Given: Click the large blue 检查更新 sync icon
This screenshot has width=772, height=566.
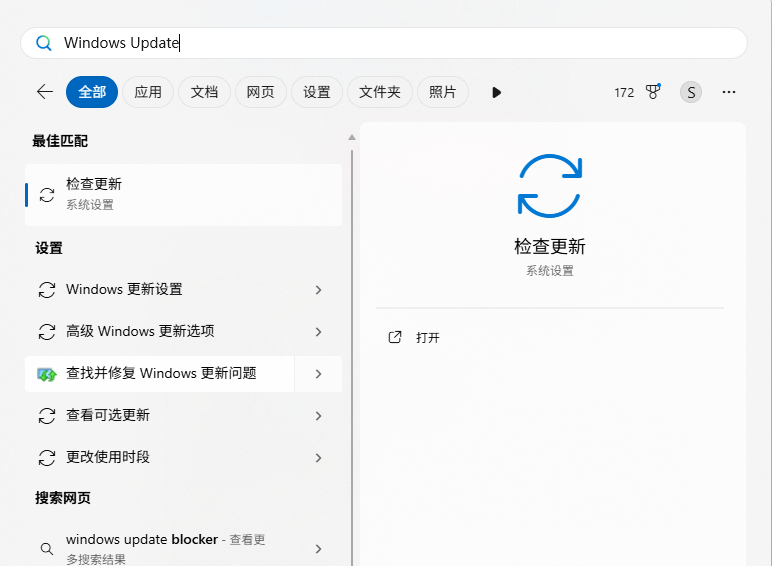Looking at the screenshot, I should coord(550,186).
